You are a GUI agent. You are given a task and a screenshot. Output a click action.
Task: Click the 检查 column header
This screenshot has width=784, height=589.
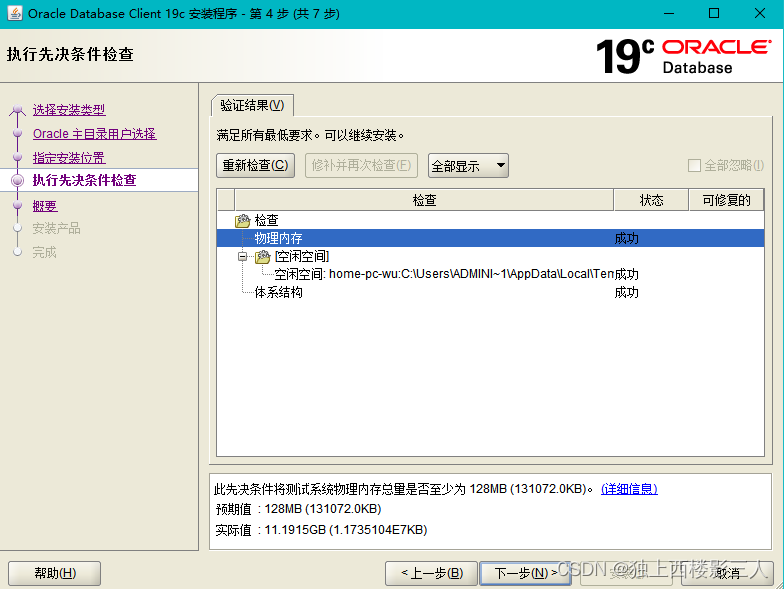[424, 200]
